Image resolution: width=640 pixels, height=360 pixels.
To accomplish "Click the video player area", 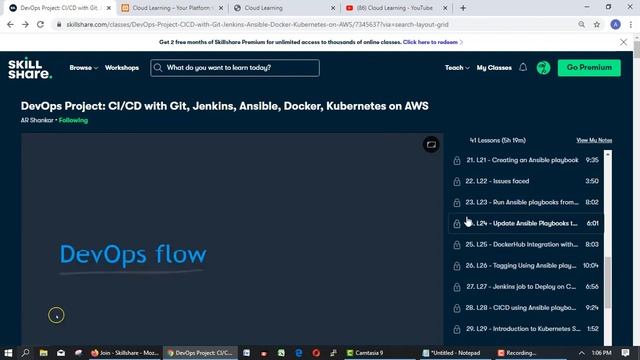I will 232,239.
